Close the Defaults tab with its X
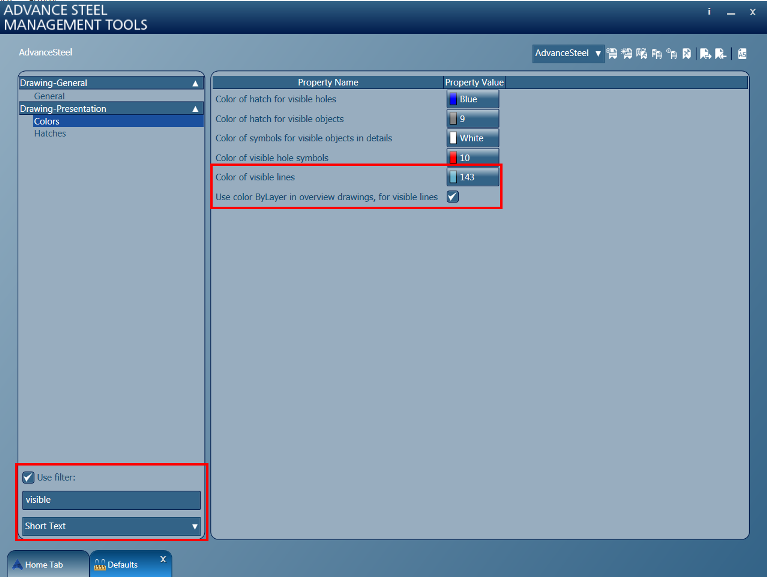Image resolution: width=767 pixels, height=577 pixels. (163, 559)
